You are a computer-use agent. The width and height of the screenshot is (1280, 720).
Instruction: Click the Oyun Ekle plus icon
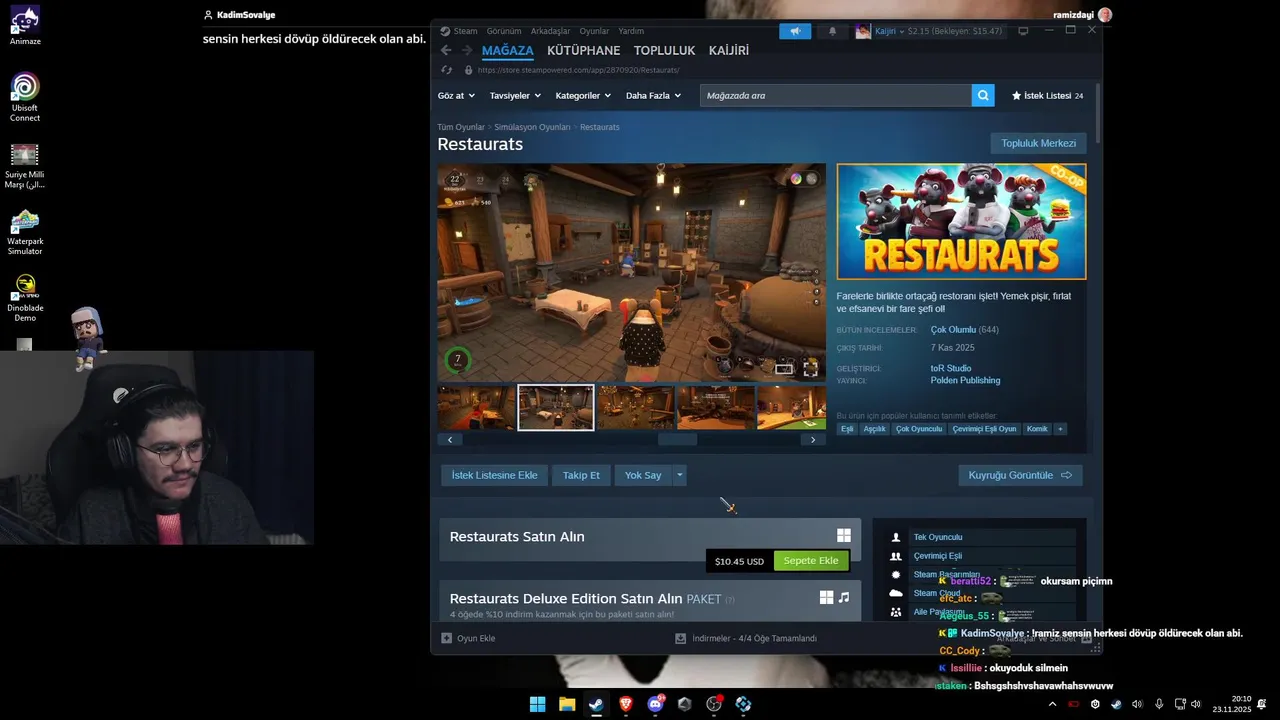point(447,638)
